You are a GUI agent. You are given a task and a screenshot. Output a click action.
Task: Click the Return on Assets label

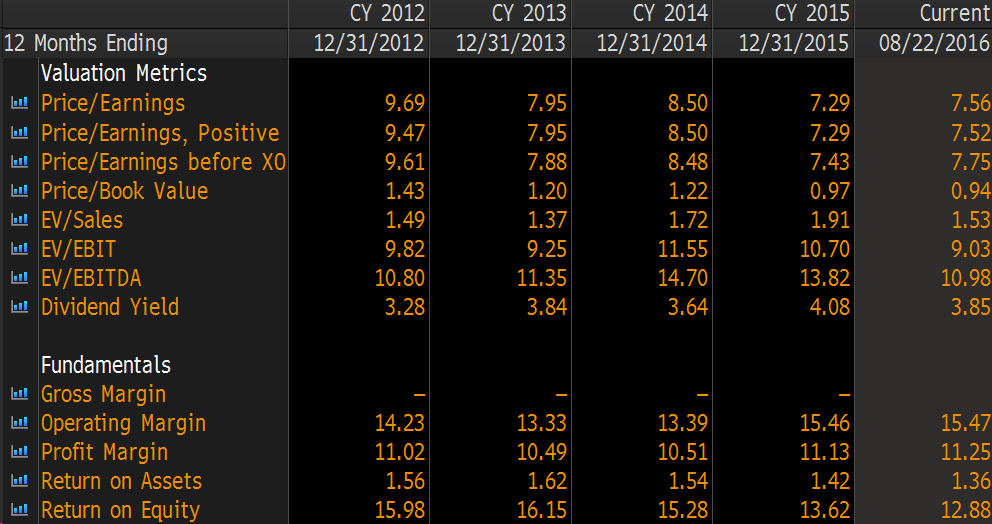pyautogui.click(x=121, y=482)
